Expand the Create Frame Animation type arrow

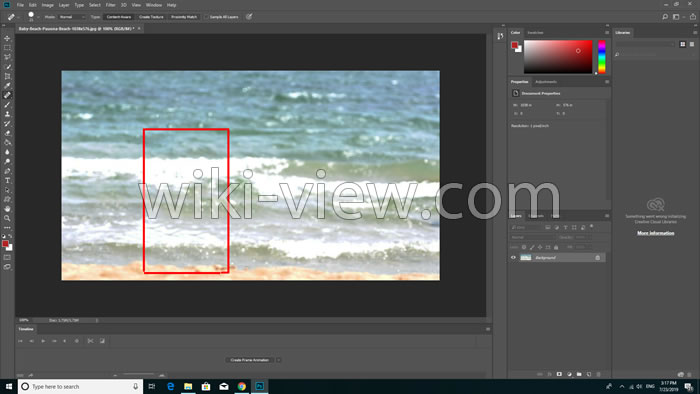[x=279, y=360]
